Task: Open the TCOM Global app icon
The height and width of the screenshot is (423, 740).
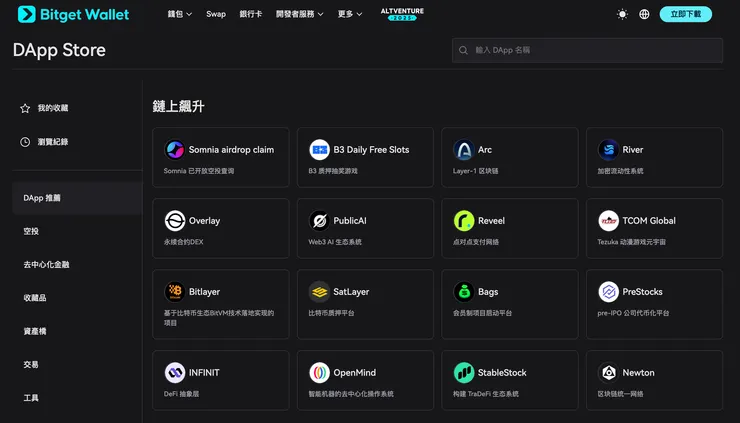Action: tap(608, 220)
